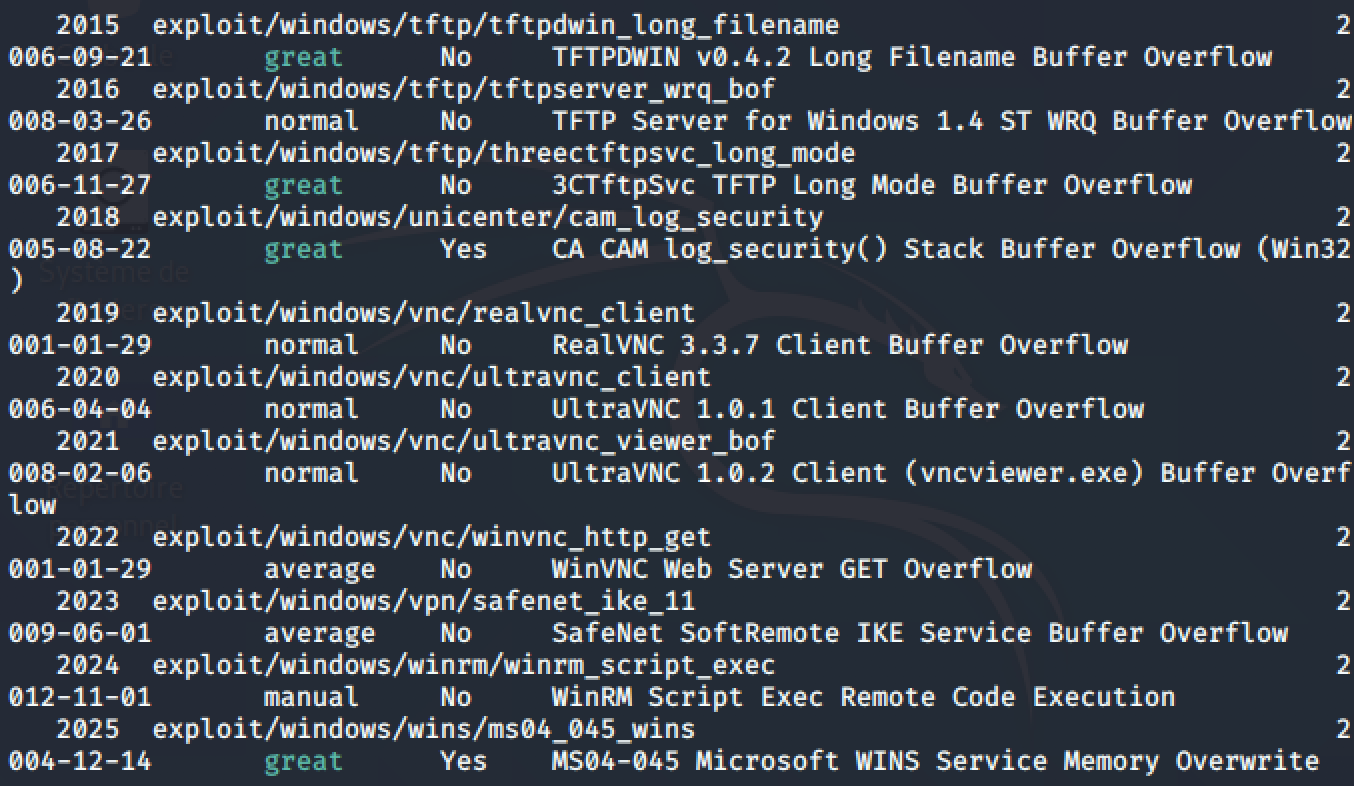Click index number 2022

(x=88, y=537)
